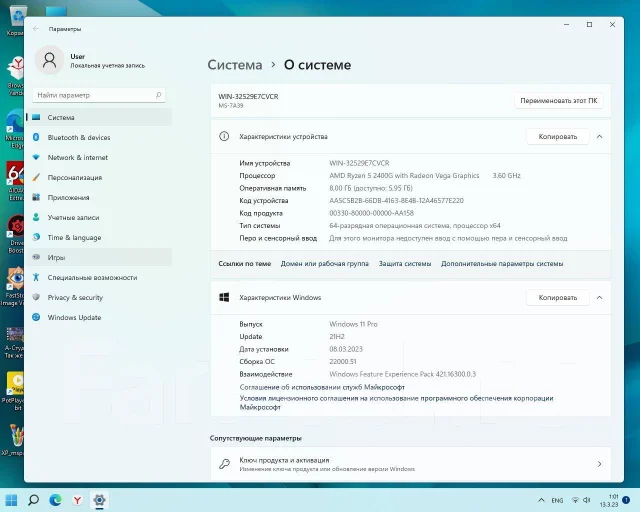Click the Time & language globe icon

pyautogui.click(x=36, y=237)
